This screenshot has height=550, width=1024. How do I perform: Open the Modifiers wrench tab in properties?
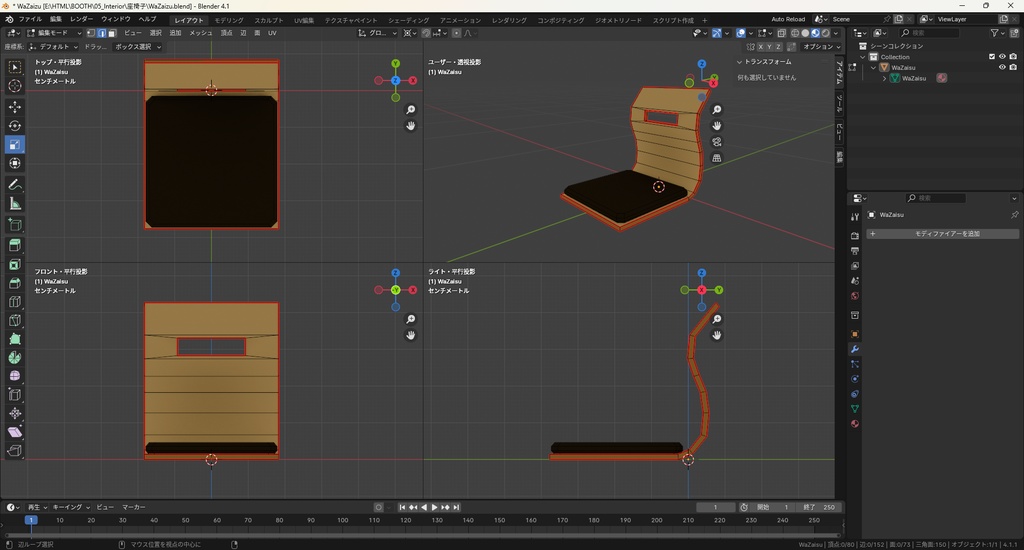pyautogui.click(x=855, y=349)
